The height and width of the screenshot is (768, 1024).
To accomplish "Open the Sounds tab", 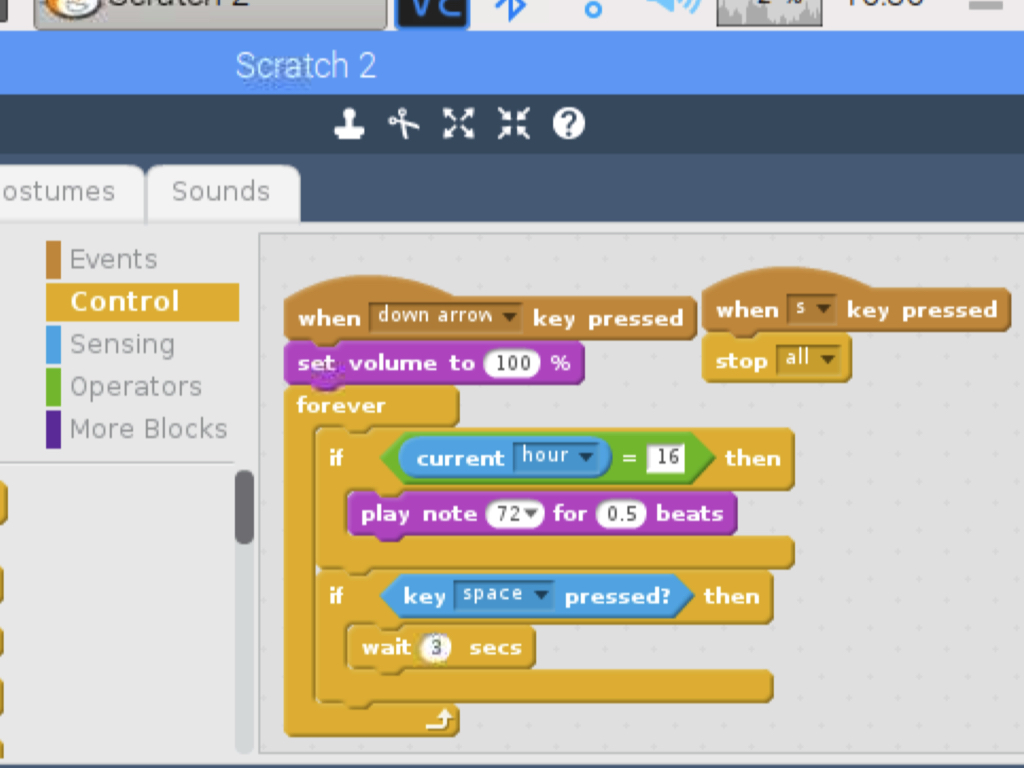I will click(x=221, y=192).
